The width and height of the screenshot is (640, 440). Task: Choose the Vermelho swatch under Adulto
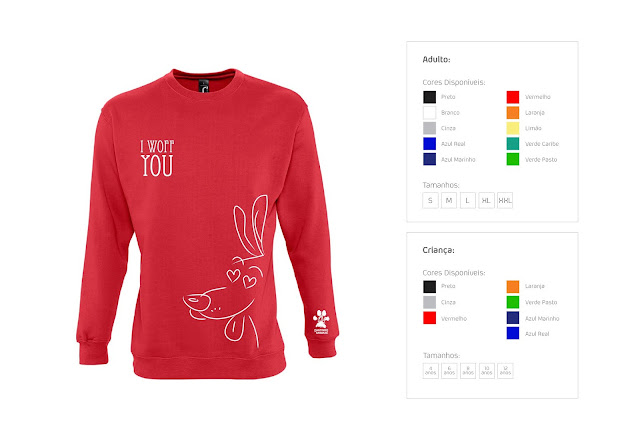tap(513, 97)
